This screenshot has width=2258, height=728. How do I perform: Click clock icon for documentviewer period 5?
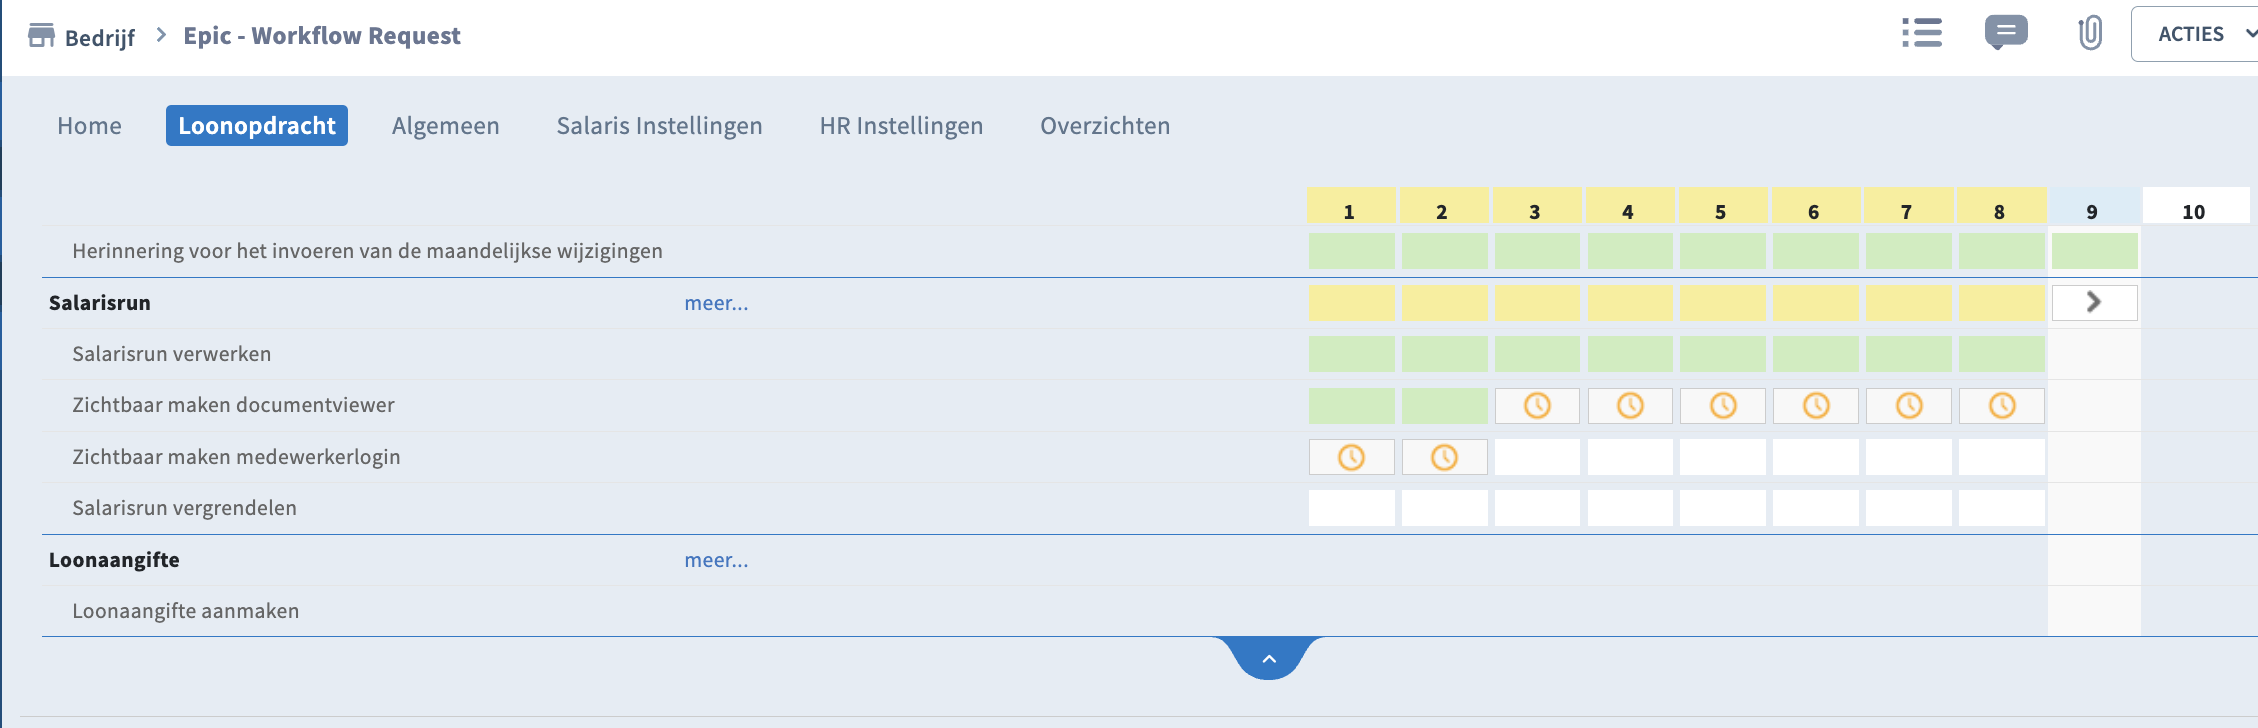click(x=1723, y=405)
